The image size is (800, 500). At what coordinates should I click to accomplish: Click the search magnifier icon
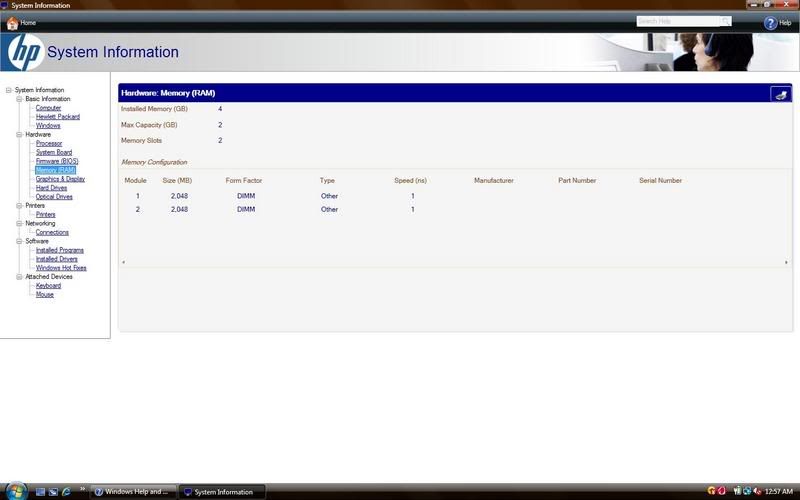[726, 21]
